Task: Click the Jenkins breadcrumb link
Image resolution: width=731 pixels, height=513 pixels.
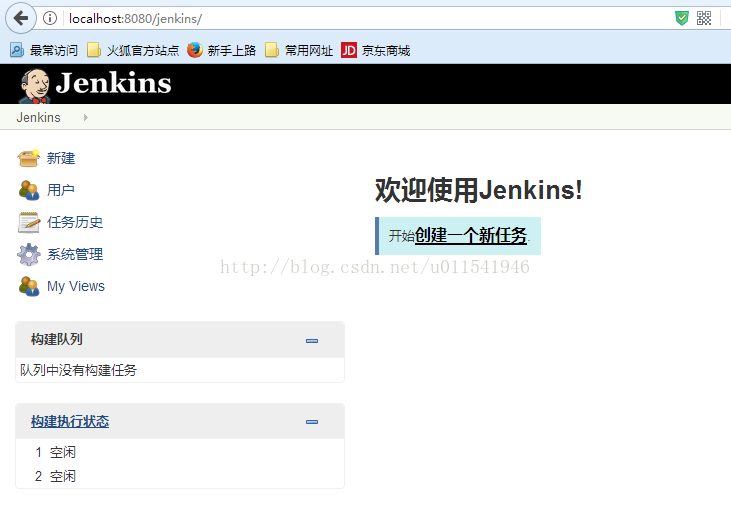Action: [x=38, y=117]
